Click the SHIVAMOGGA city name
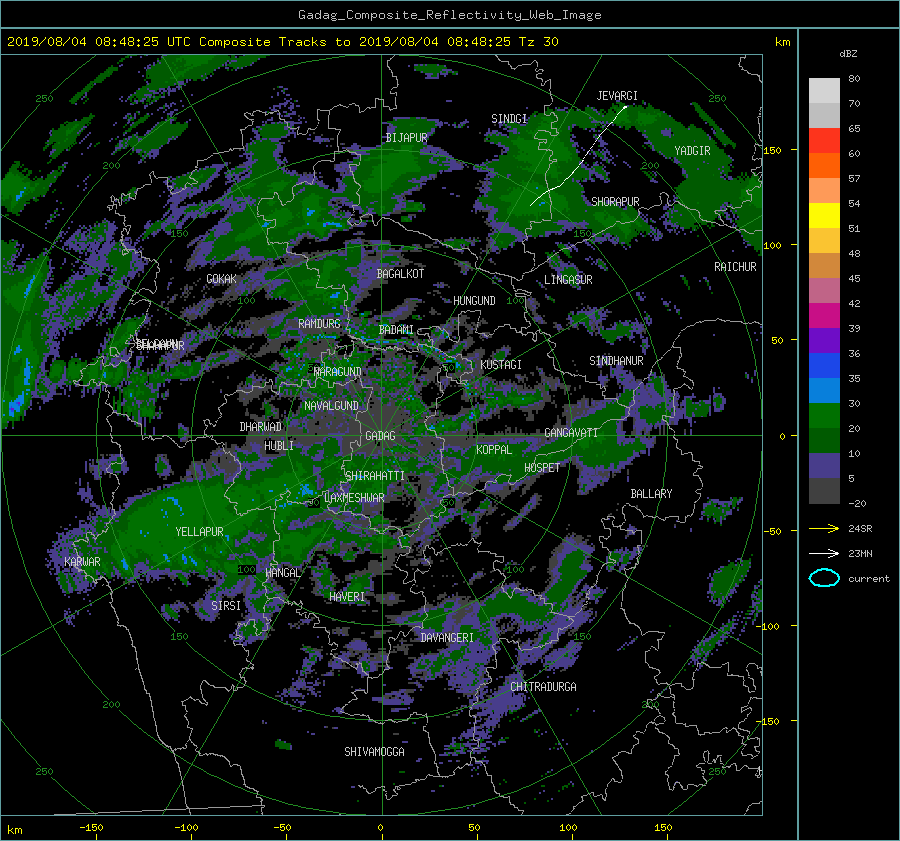This screenshot has height=841, width=900. point(374,752)
